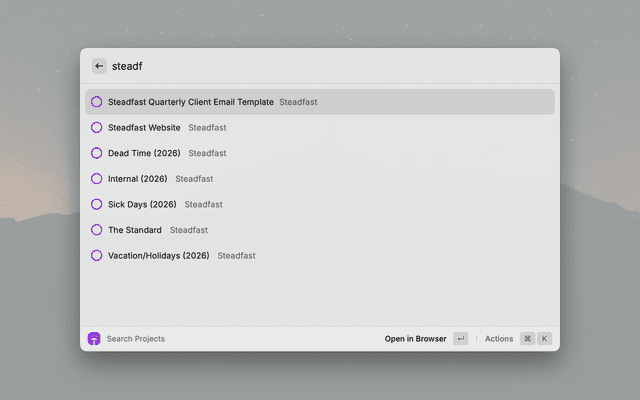Click the search field containing 'steadf'
This screenshot has height=400, width=640.
pos(320,66)
